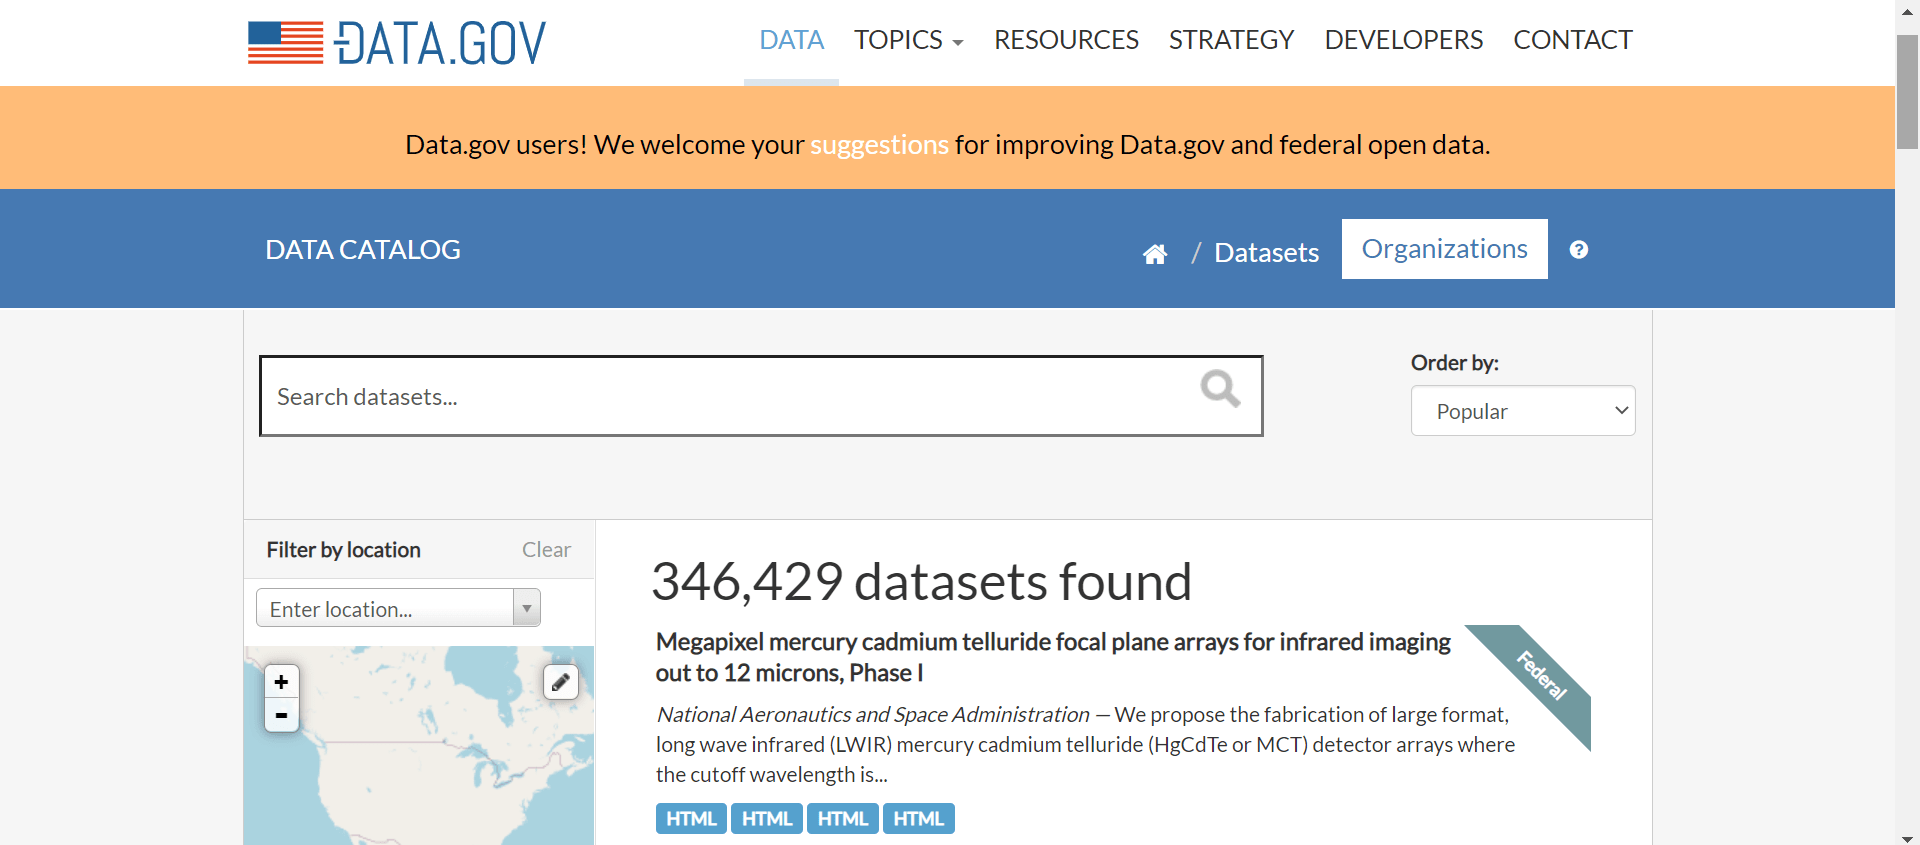Open the CONTACT page
1920x845 pixels.
tap(1572, 40)
